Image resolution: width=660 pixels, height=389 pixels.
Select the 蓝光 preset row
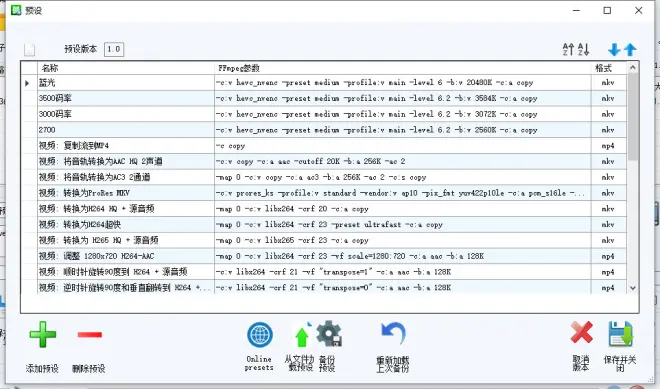point(126,83)
